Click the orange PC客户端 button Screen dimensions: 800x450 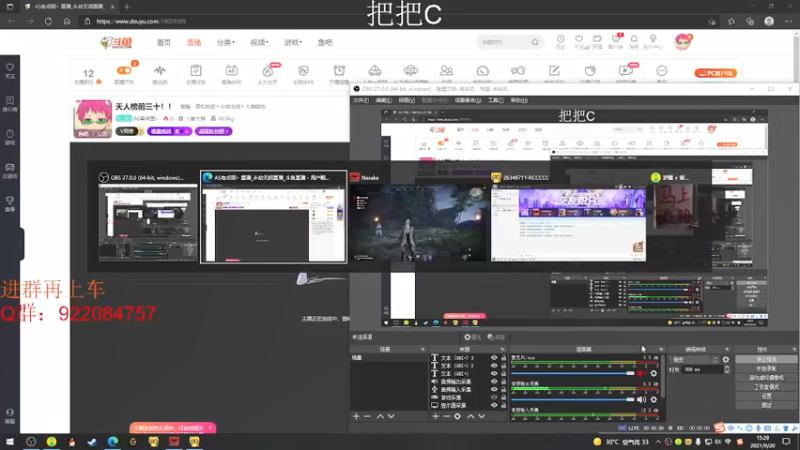click(715, 73)
